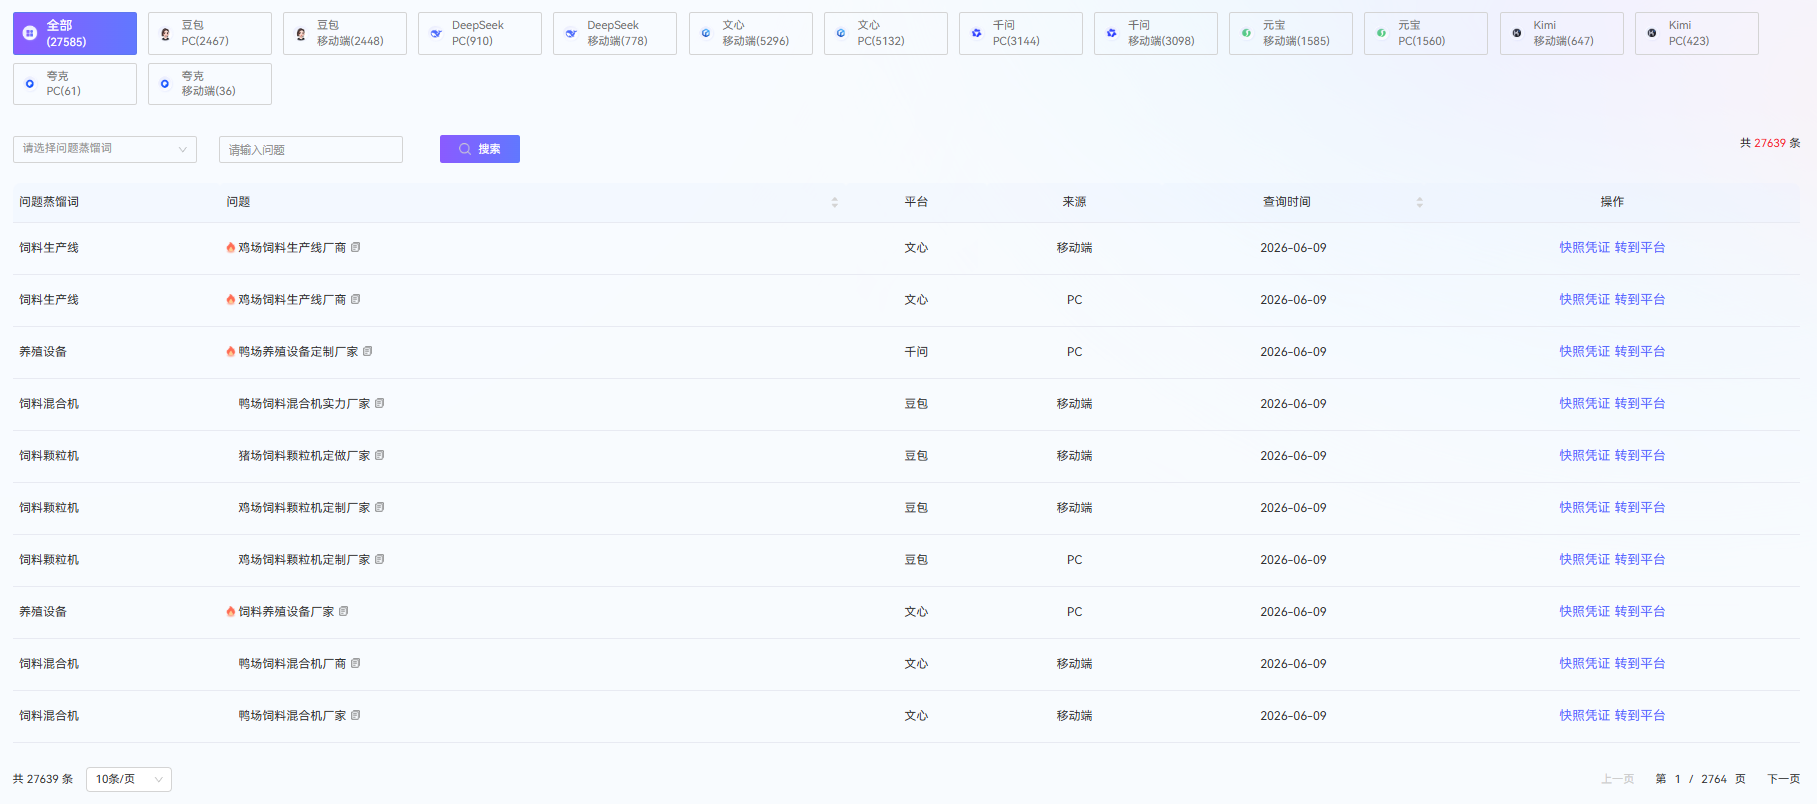Switch to the 豆包 PC(2467) tab

tap(210, 33)
